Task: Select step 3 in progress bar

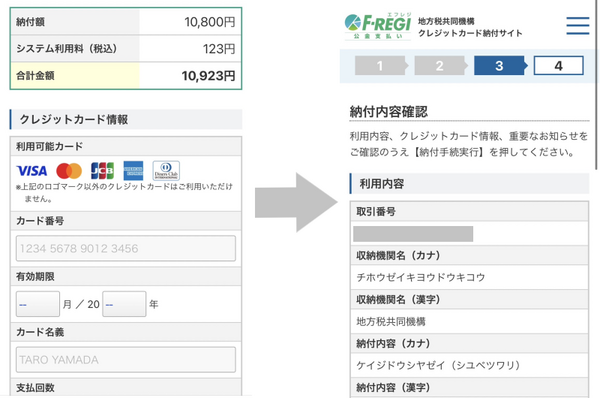Action: pos(500,65)
